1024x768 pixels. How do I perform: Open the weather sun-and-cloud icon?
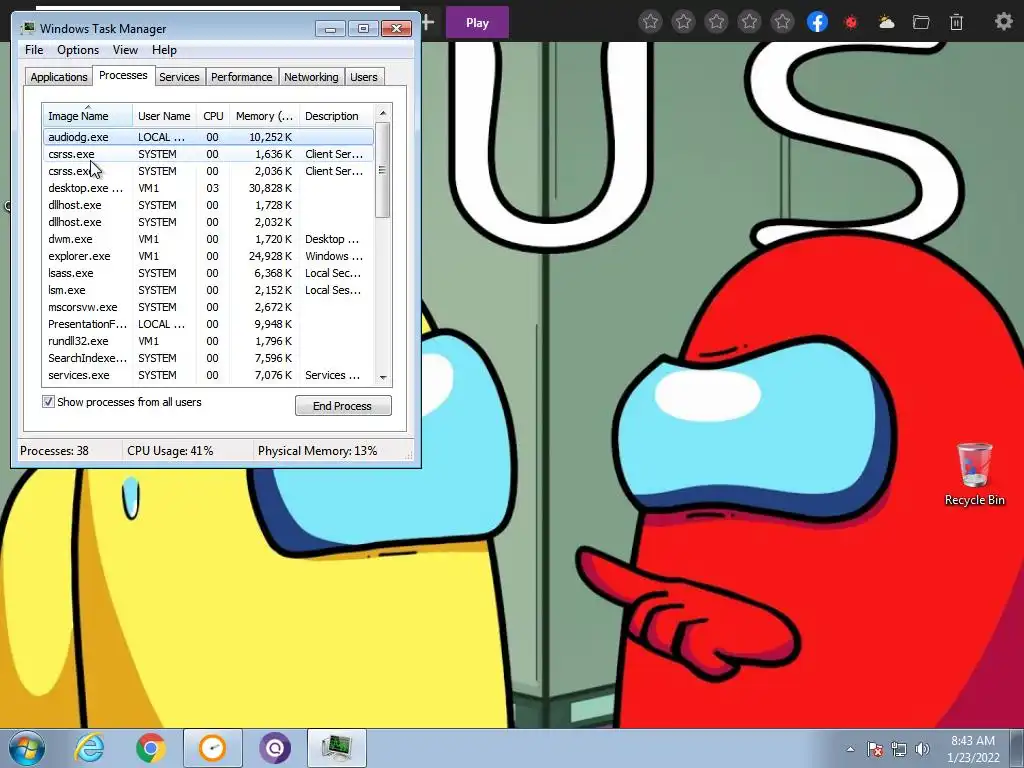point(886,23)
